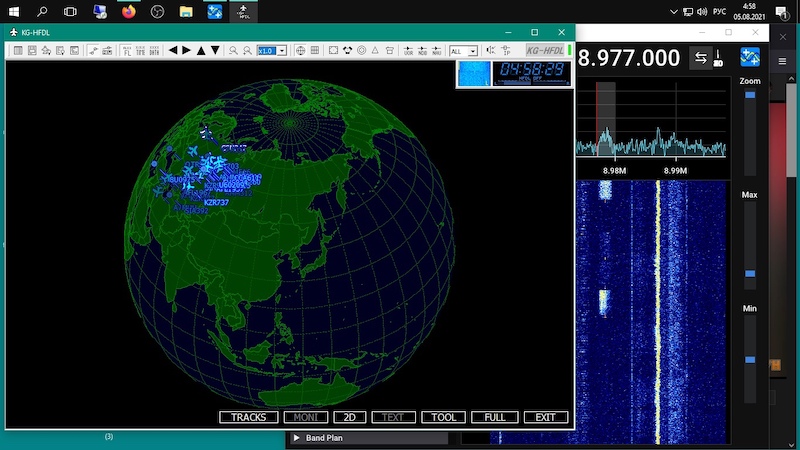Click the up arrow rotate icon
800x450 pixels.
click(201, 50)
